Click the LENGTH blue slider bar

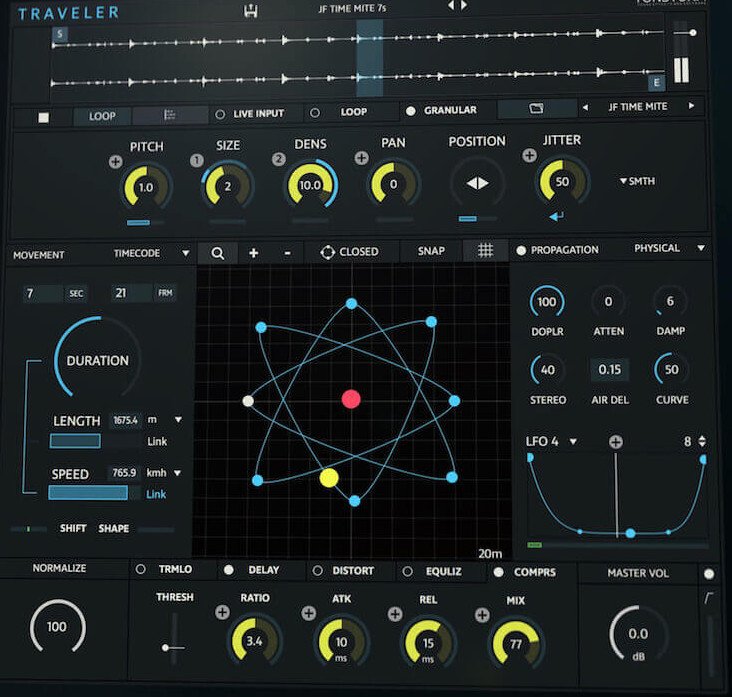tap(75, 441)
